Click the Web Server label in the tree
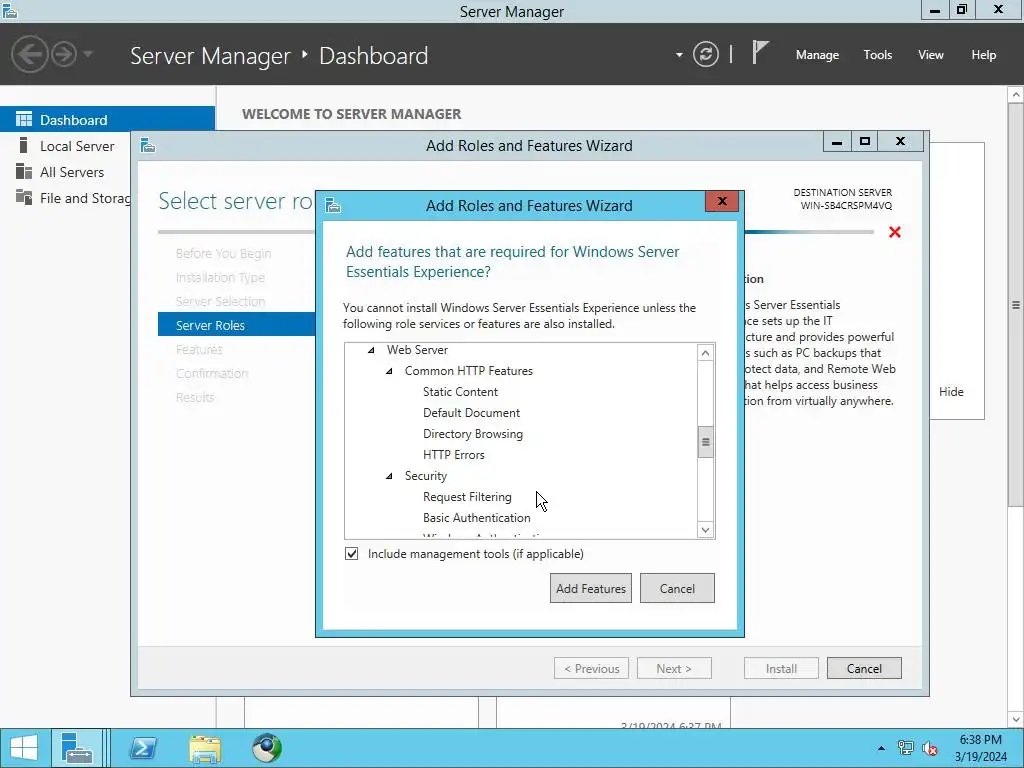This screenshot has height=768, width=1024. point(417,350)
